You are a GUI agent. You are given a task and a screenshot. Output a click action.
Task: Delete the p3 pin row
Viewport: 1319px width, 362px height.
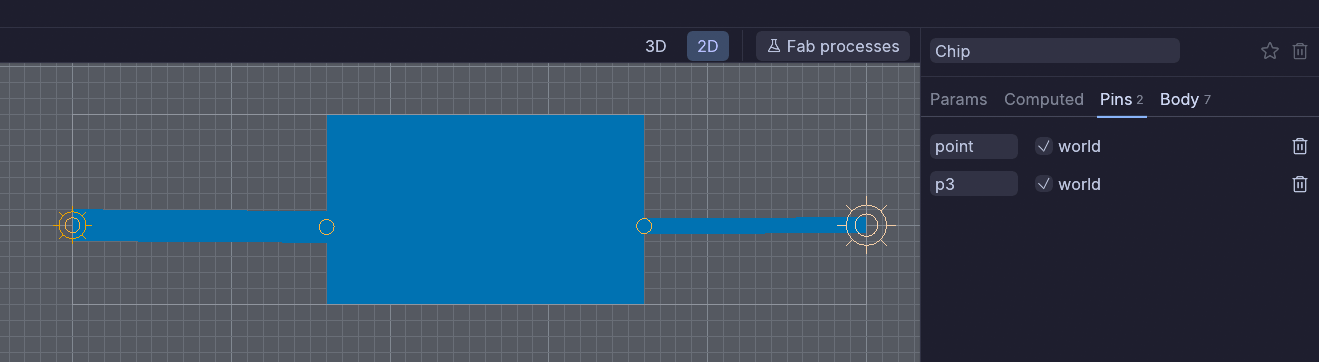pyautogui.click(x=1300, y=184)
